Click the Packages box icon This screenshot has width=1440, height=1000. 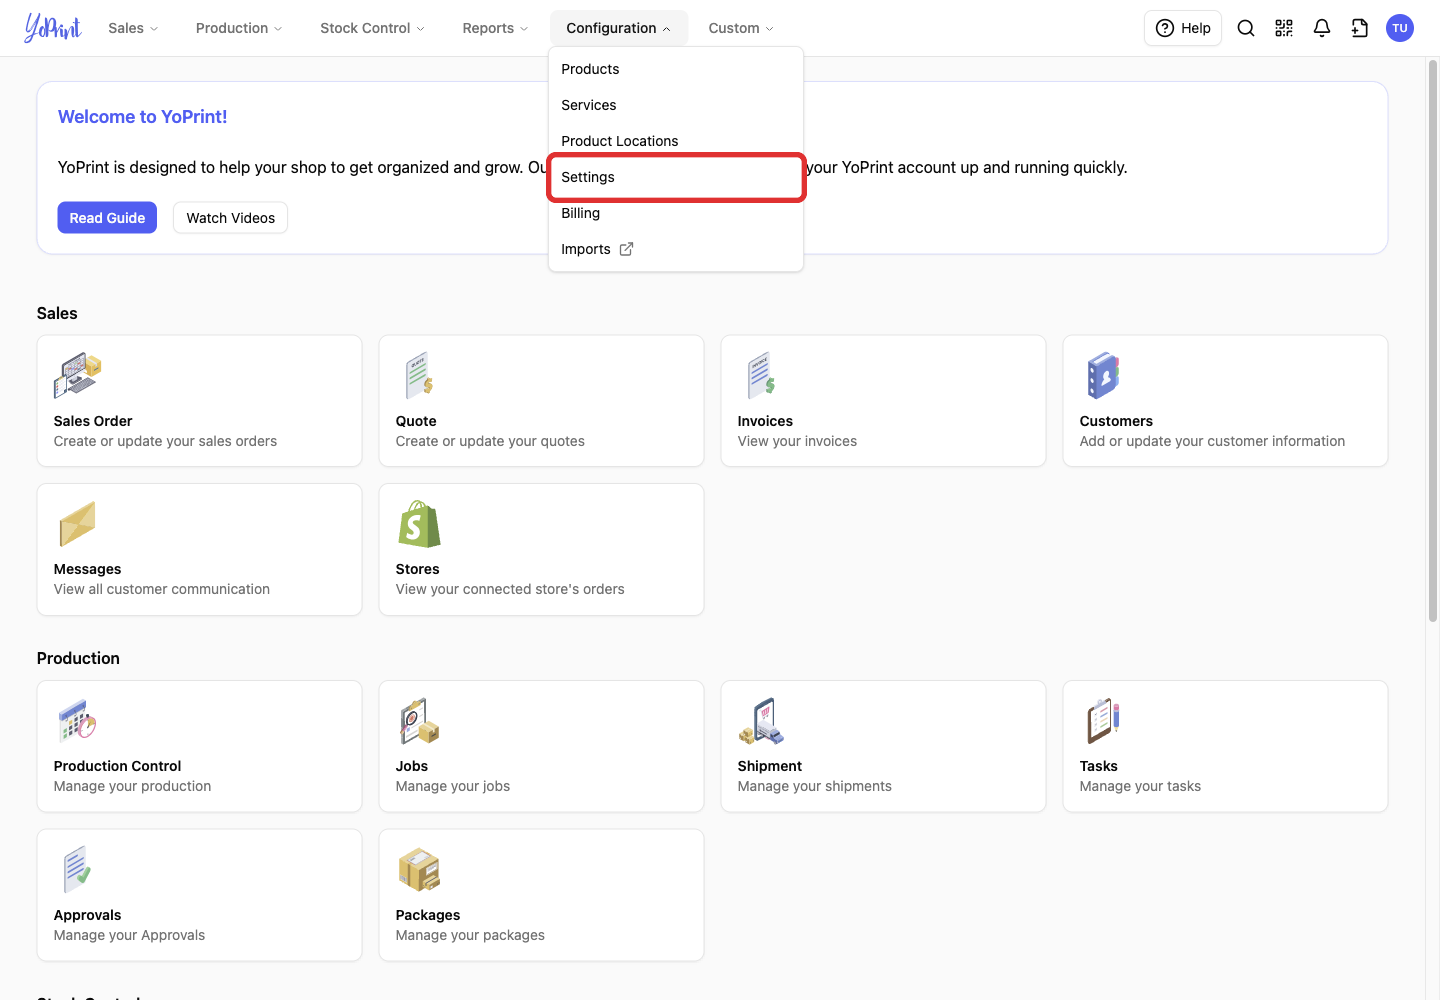[419, 870]
